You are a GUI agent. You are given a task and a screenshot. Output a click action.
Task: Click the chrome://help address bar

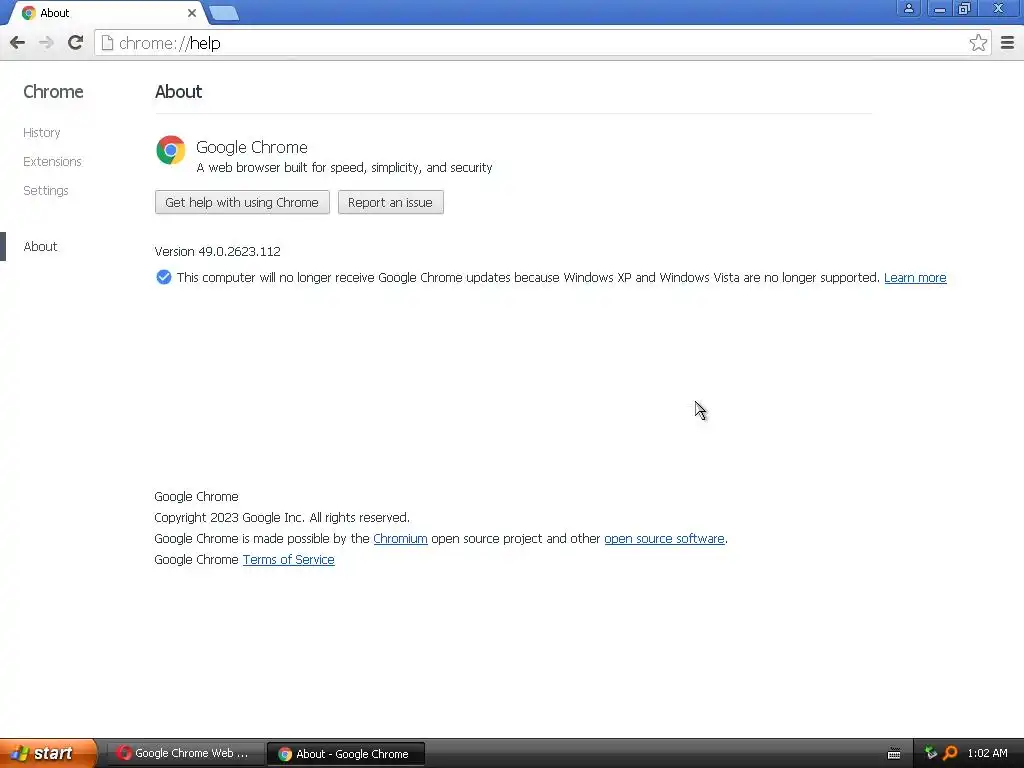pos(542,43)
